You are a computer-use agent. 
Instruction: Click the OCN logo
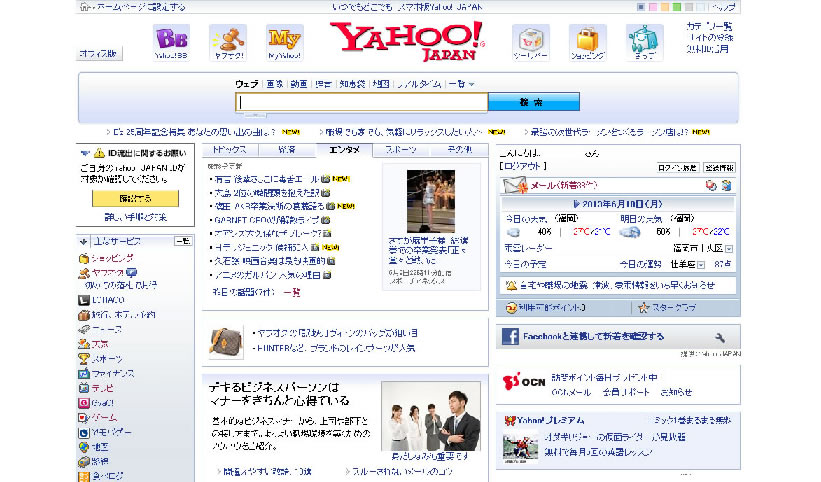point(524,382)
